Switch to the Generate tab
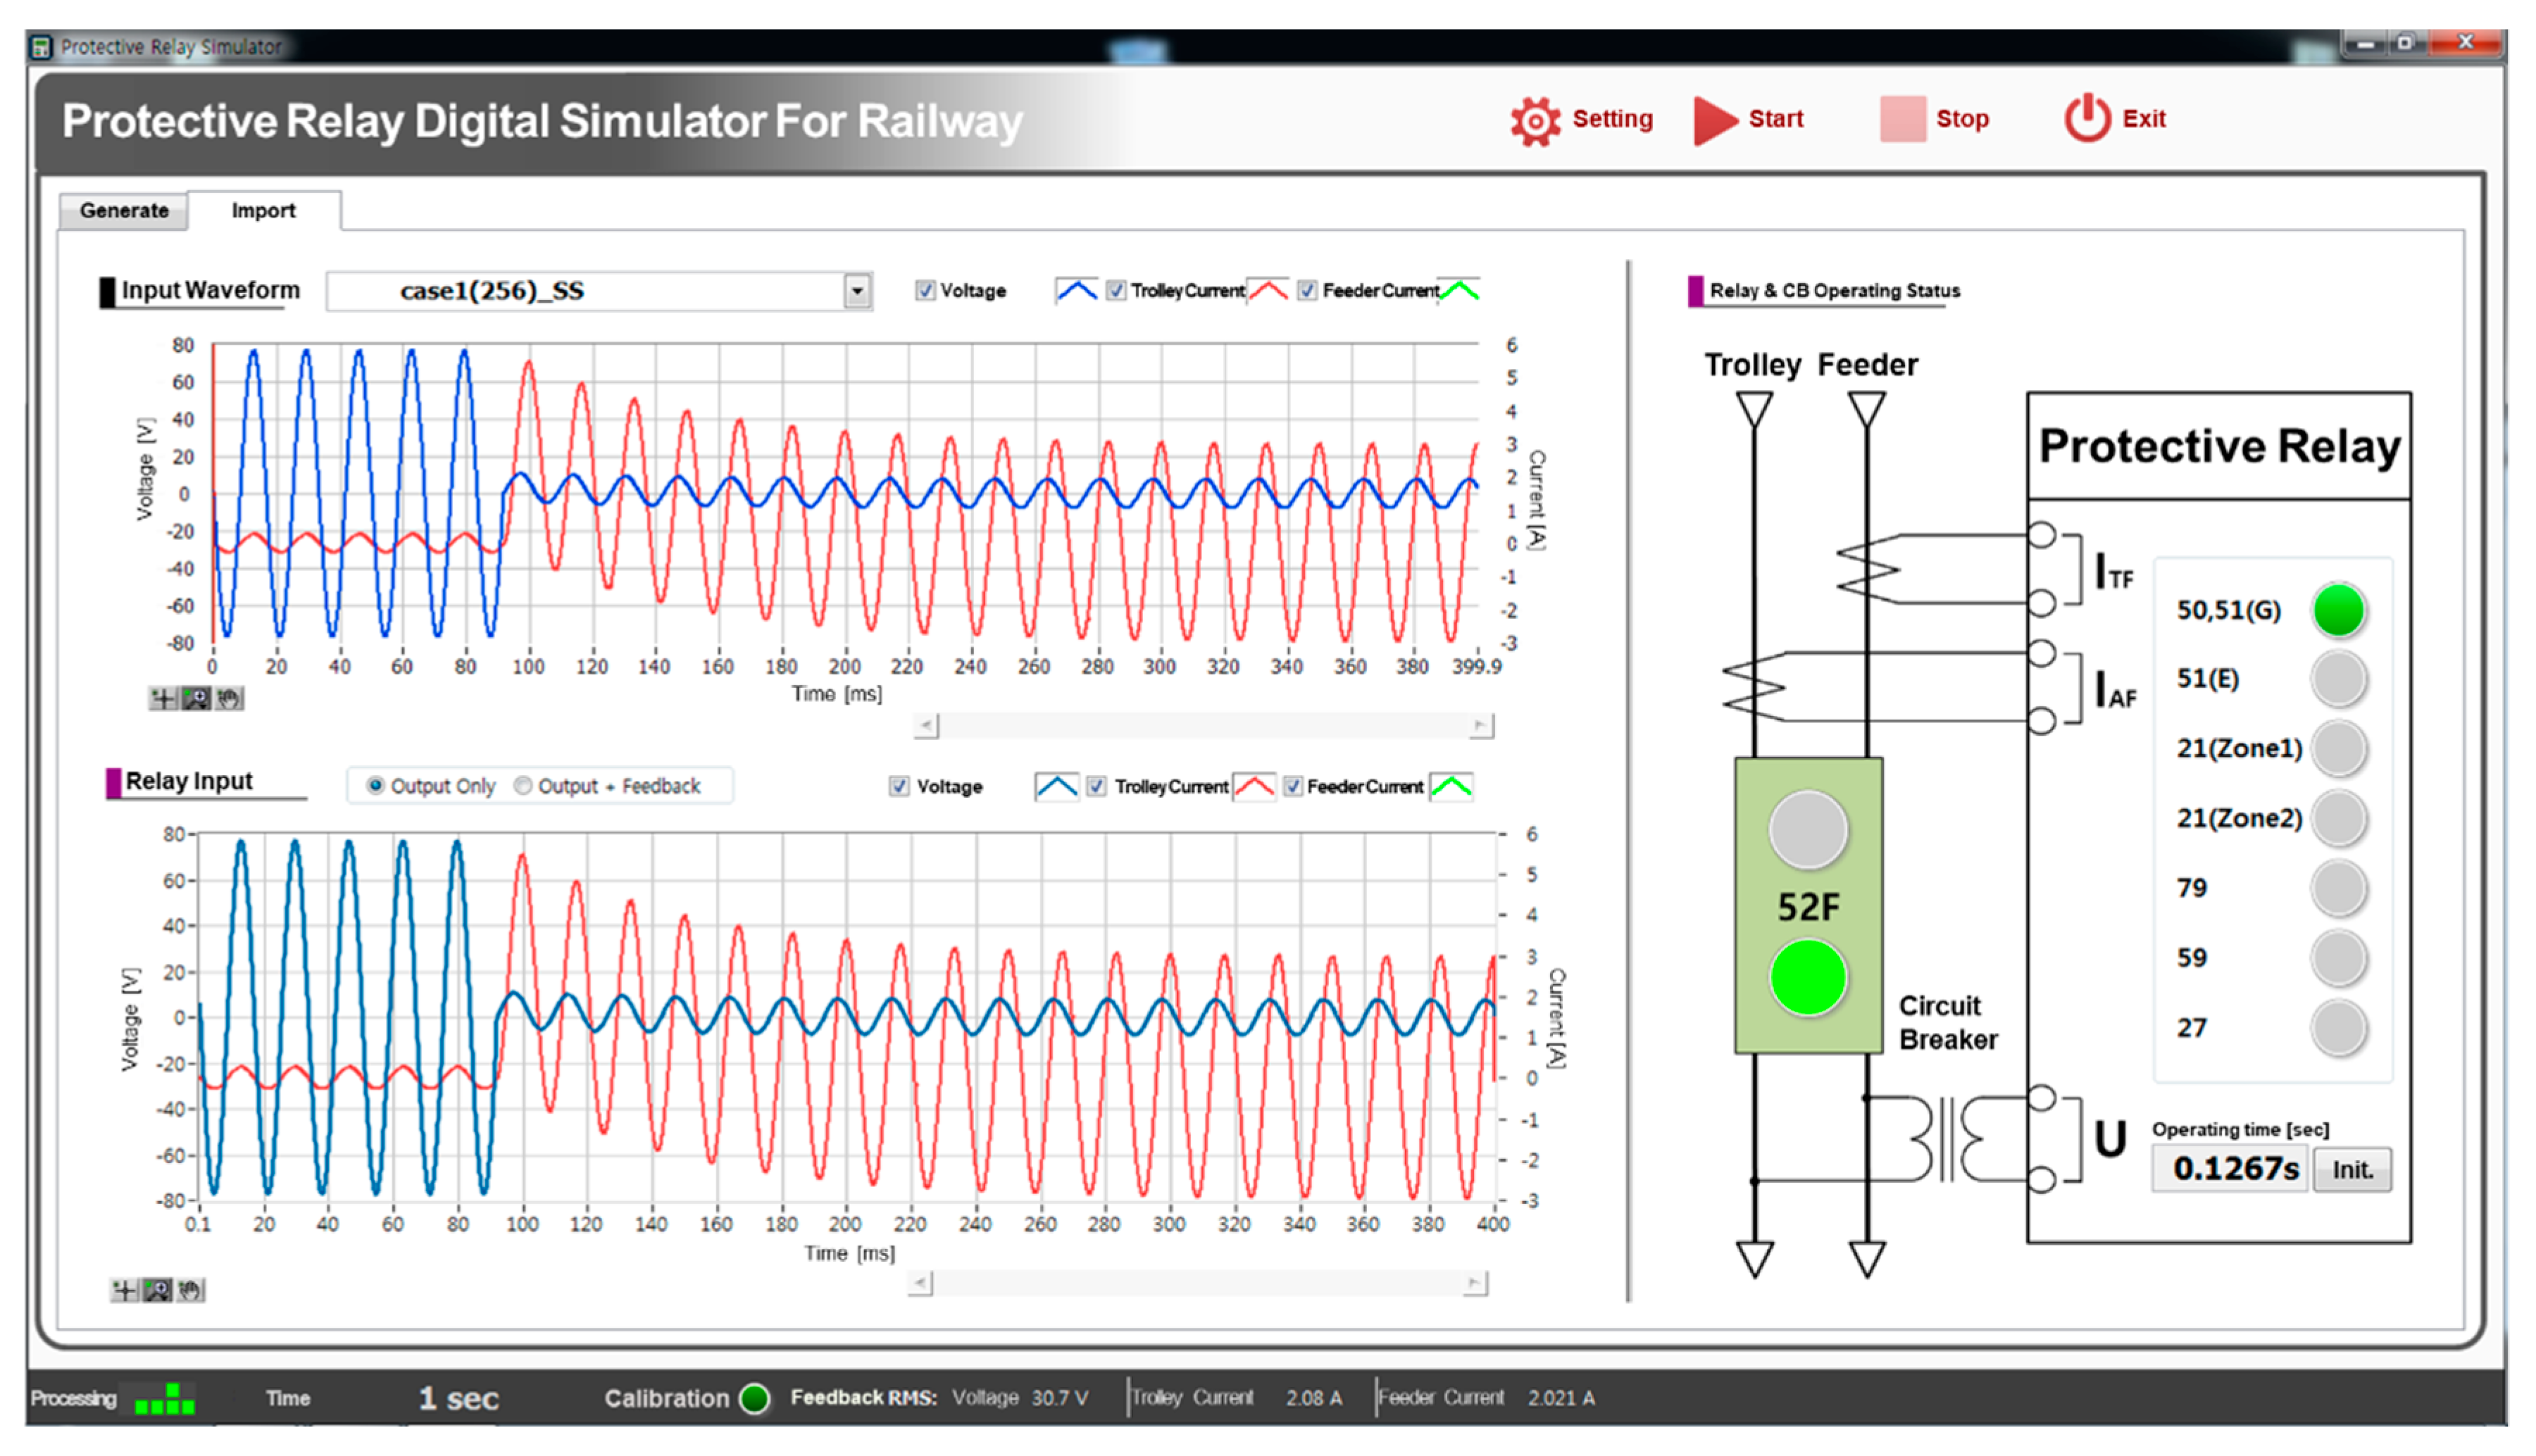The height and width of the screenshot is (1456, 2536). [124, 211]
